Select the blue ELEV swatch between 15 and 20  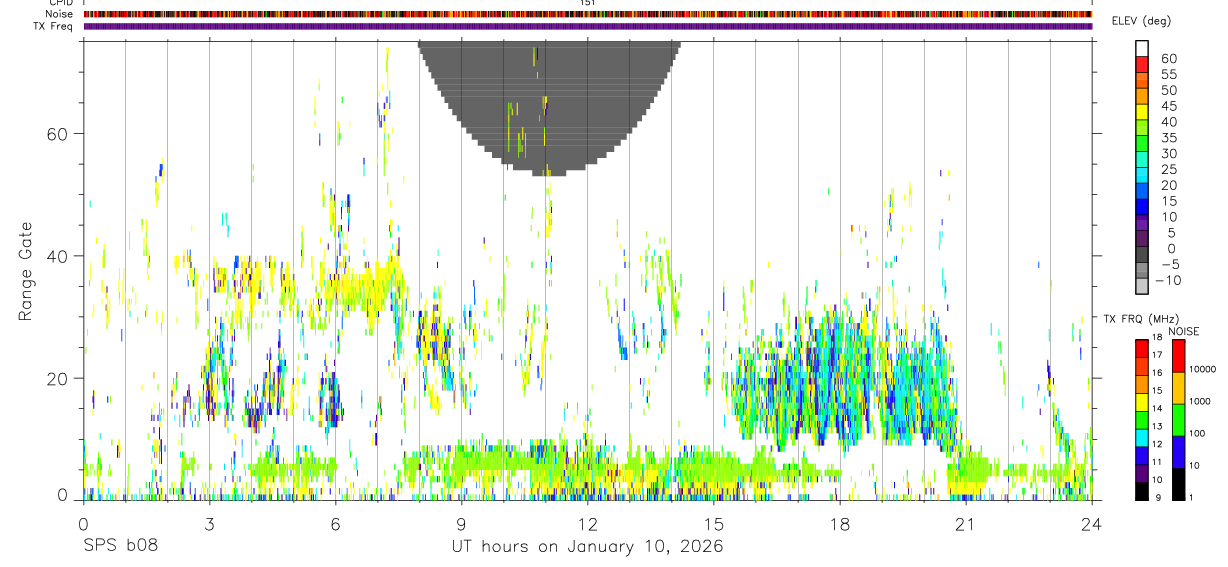tap(1143, 192)
